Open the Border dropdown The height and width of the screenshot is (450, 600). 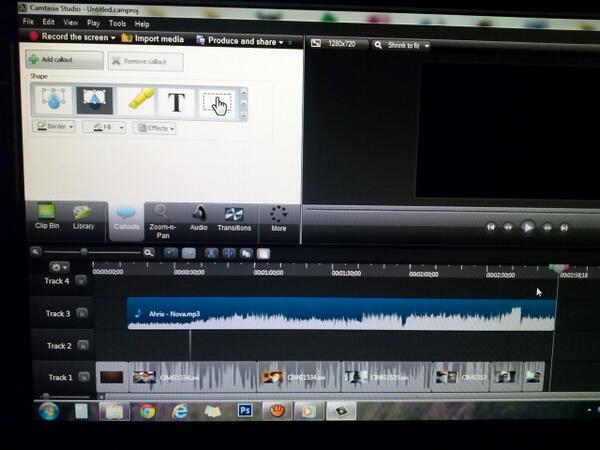(54, 126)
